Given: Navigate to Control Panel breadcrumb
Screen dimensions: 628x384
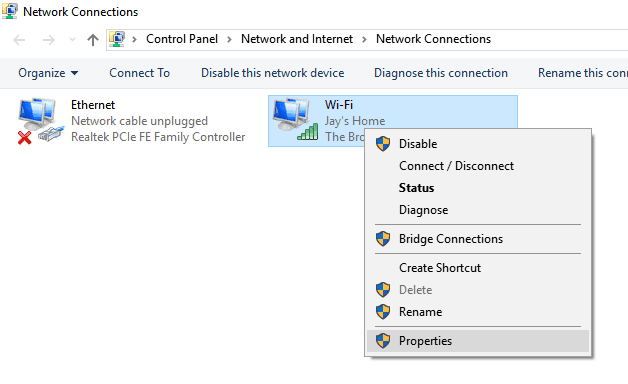Looking at the screenshot, I should coord(182,39).
